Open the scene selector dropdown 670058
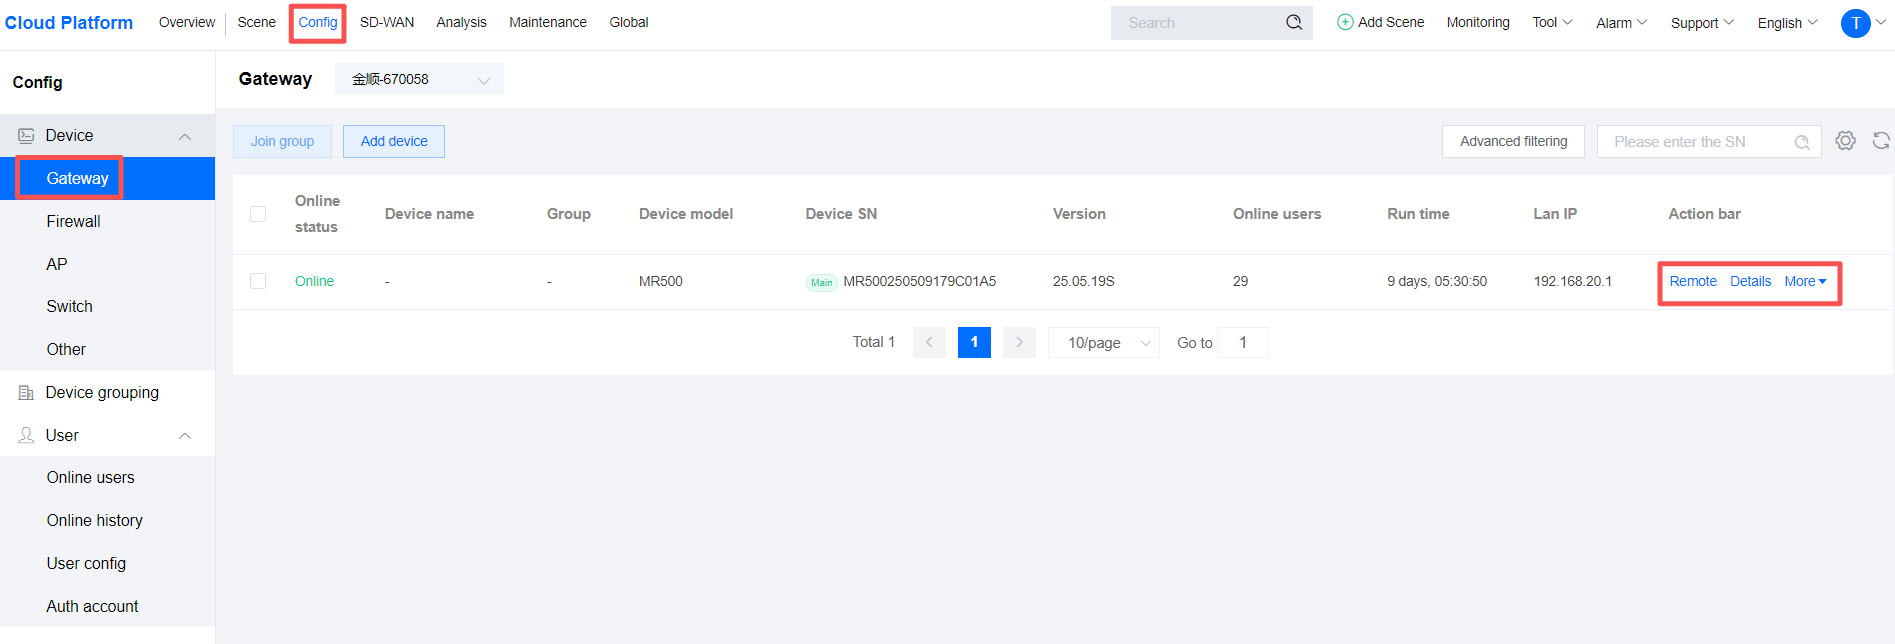This screenshot has width=1895, height=644. (x=419, y=79)
